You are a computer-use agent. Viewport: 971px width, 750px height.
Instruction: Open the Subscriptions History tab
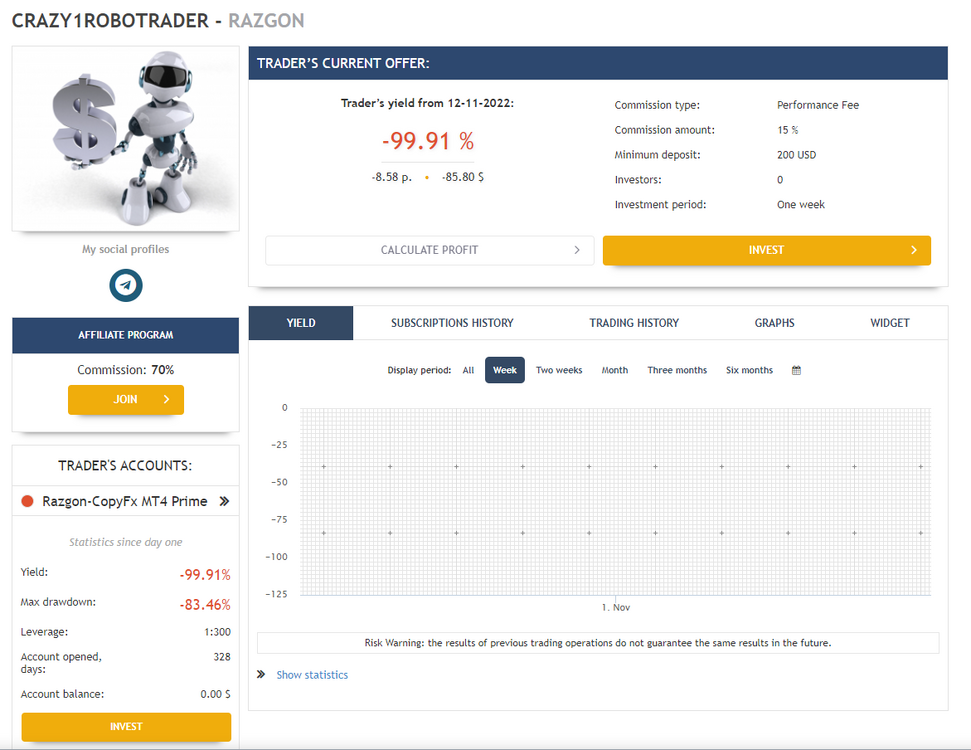point(452,323)
